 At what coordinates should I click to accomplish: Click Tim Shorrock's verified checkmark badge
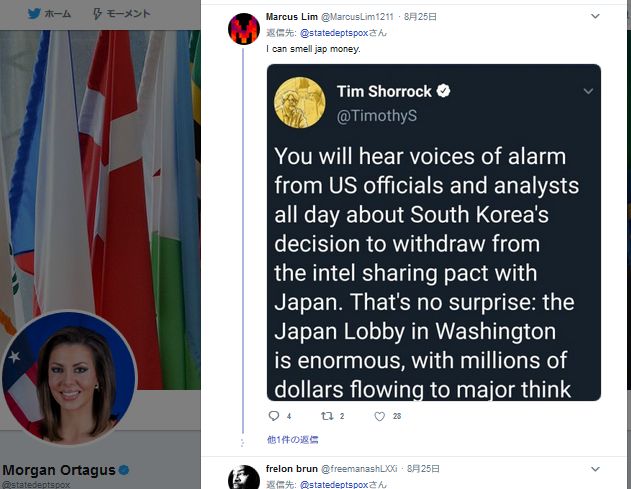point(443,91)
